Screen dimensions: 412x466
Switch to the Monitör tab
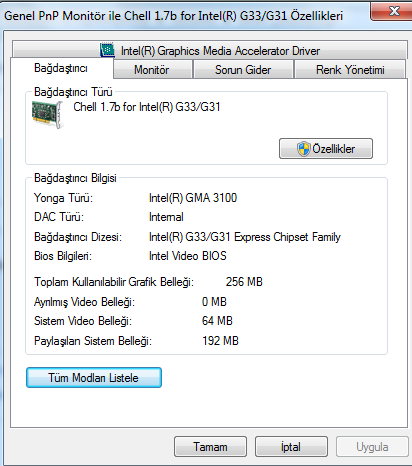(153, 70)
